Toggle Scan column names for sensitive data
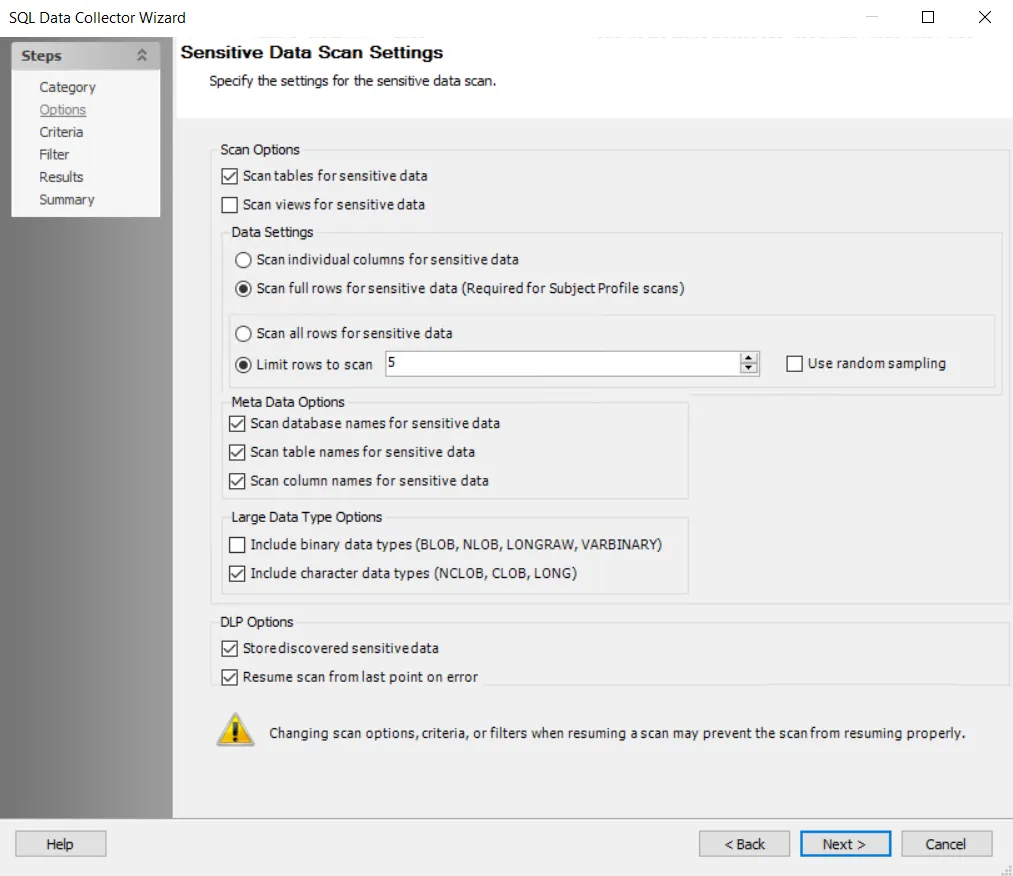Image resolution: width=1013 pixels, height=876 pixels. (237, 481)
